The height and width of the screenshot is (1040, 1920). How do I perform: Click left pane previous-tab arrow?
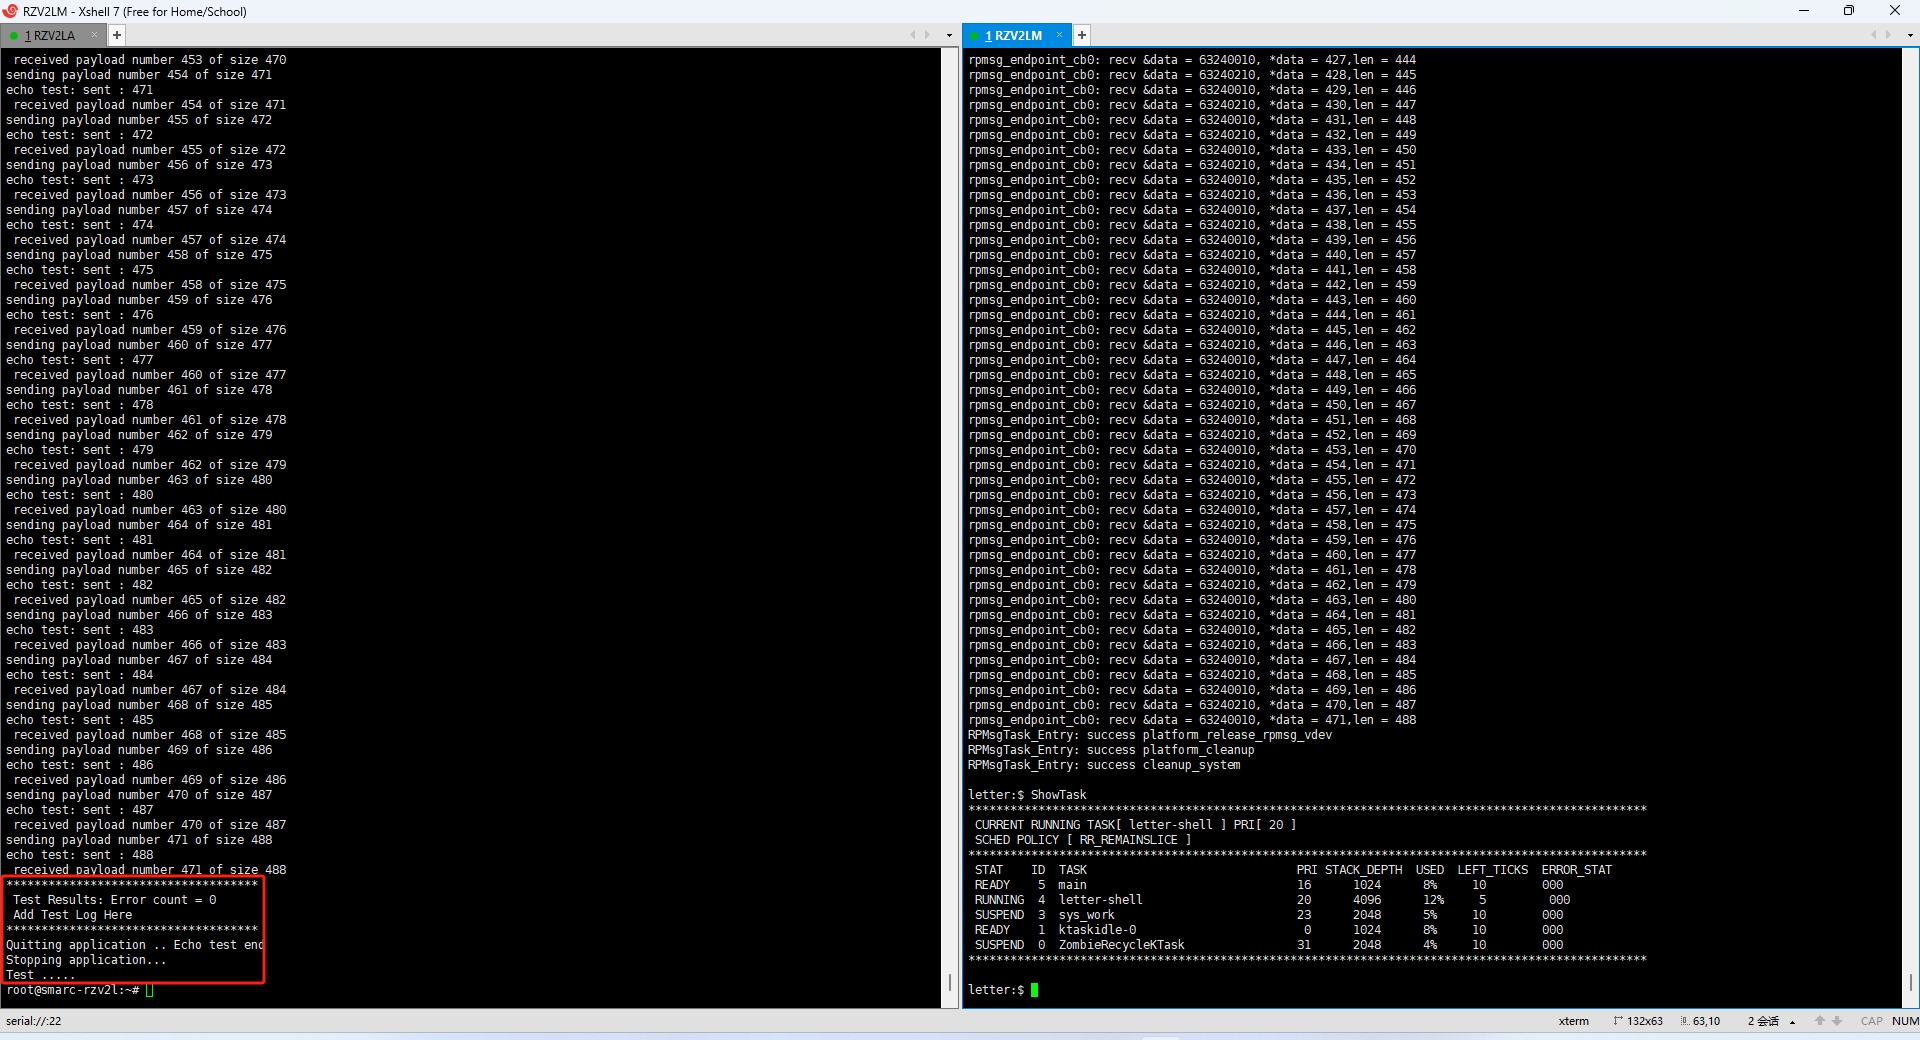912,35
